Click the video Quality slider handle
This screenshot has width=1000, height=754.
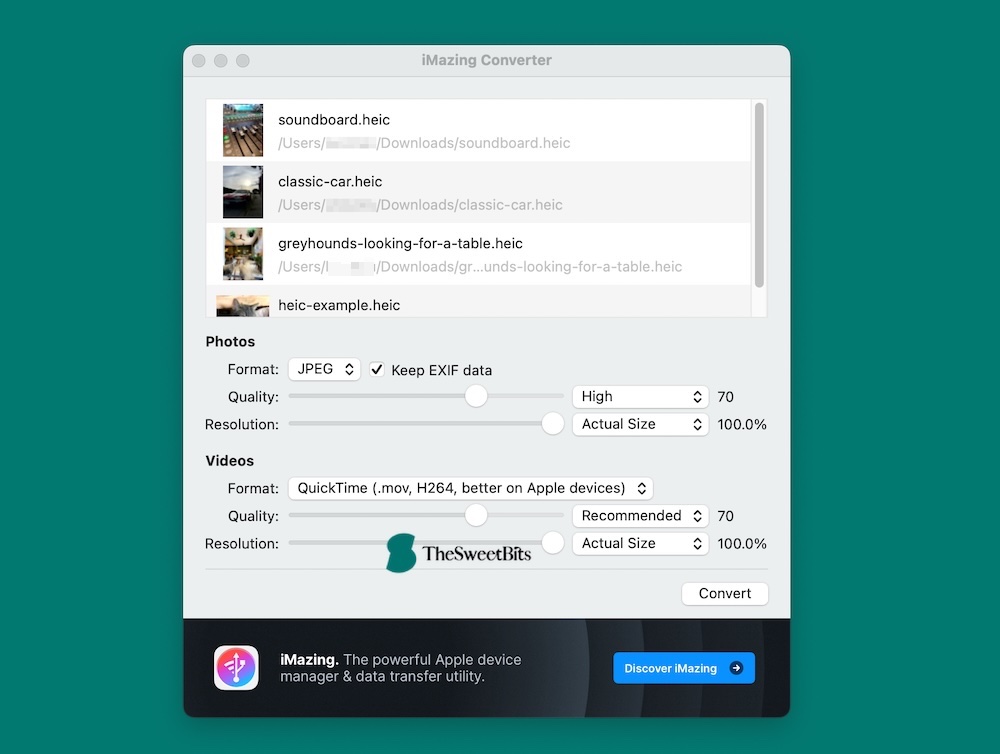click(476, 515)
